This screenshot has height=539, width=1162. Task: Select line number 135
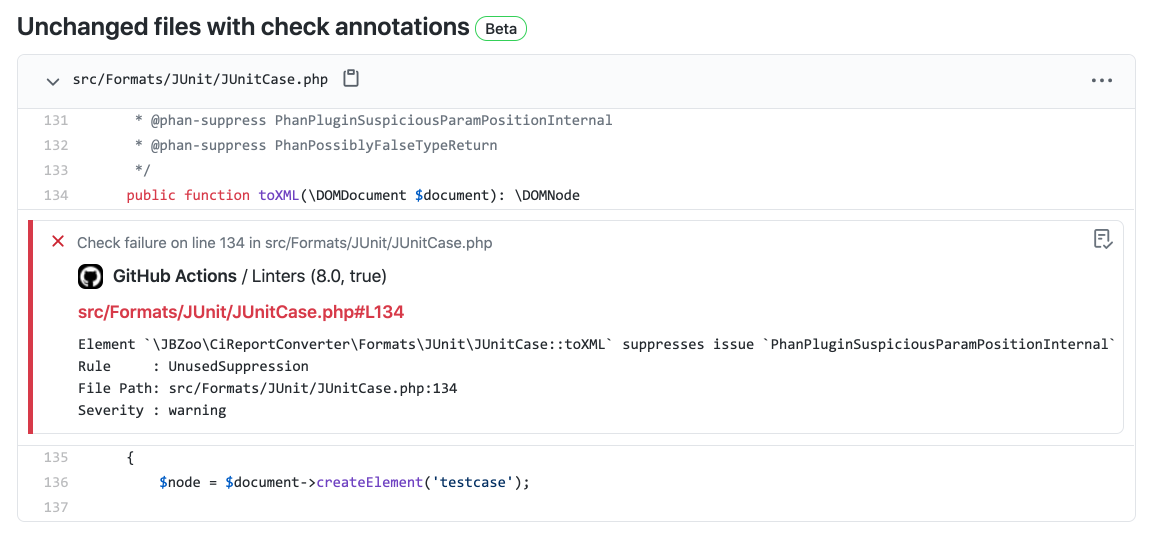56,457
